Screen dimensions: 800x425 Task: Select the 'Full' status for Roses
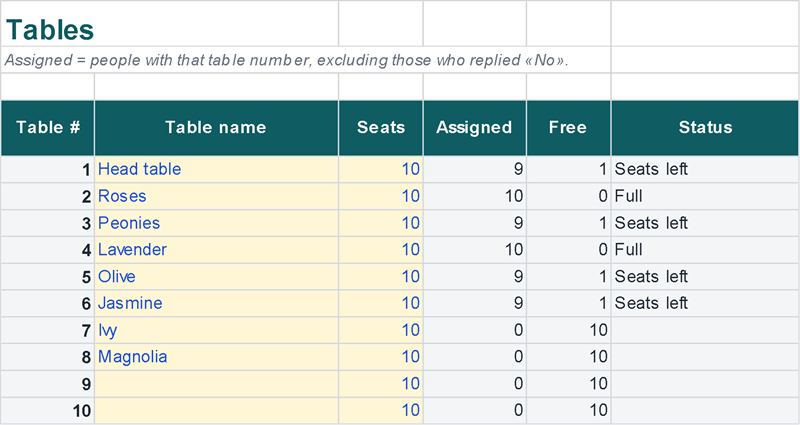705,196
